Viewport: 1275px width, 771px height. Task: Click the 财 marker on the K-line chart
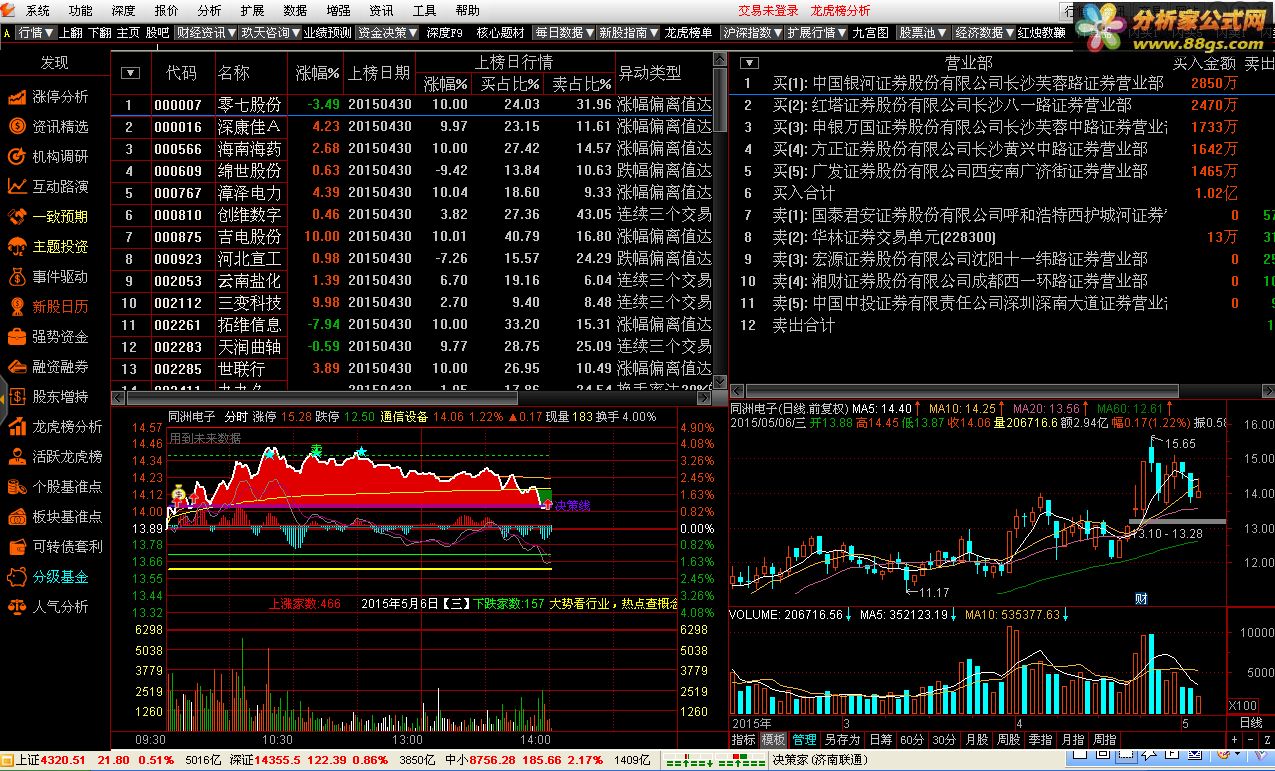pyautogui.click(x=1141, y=599)
